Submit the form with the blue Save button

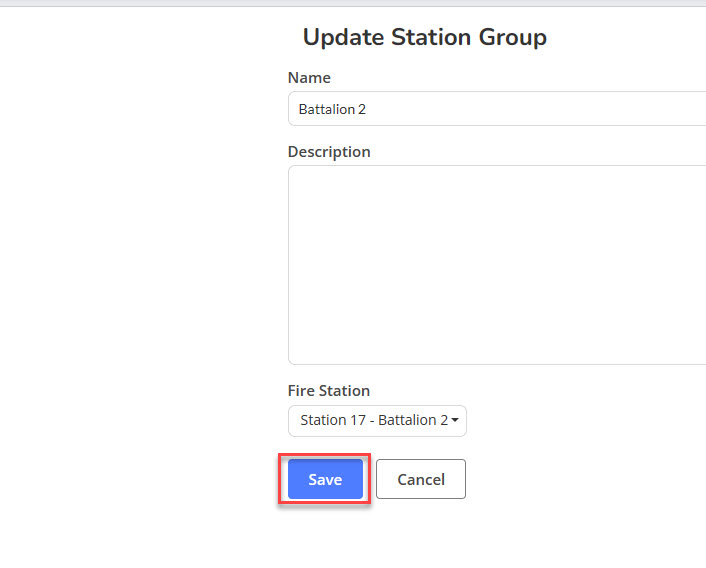(x=325, y=479)
